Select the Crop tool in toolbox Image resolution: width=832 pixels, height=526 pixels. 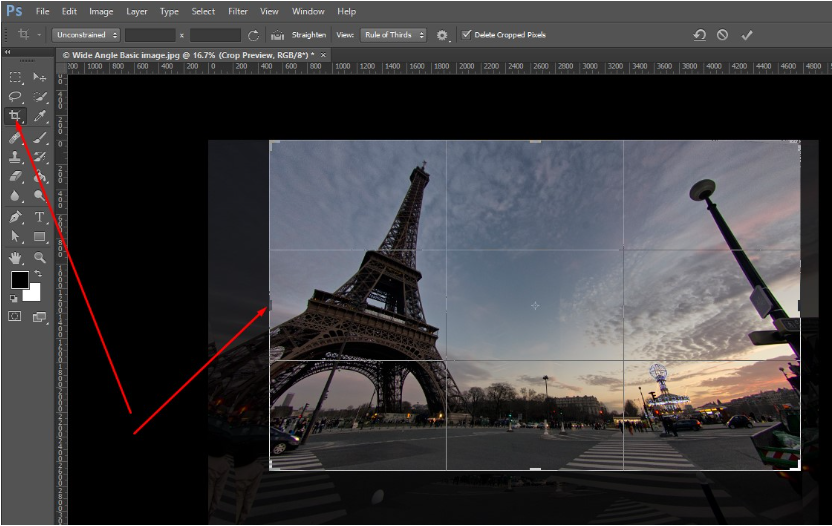pyautogui.click(x=15, y=116)
